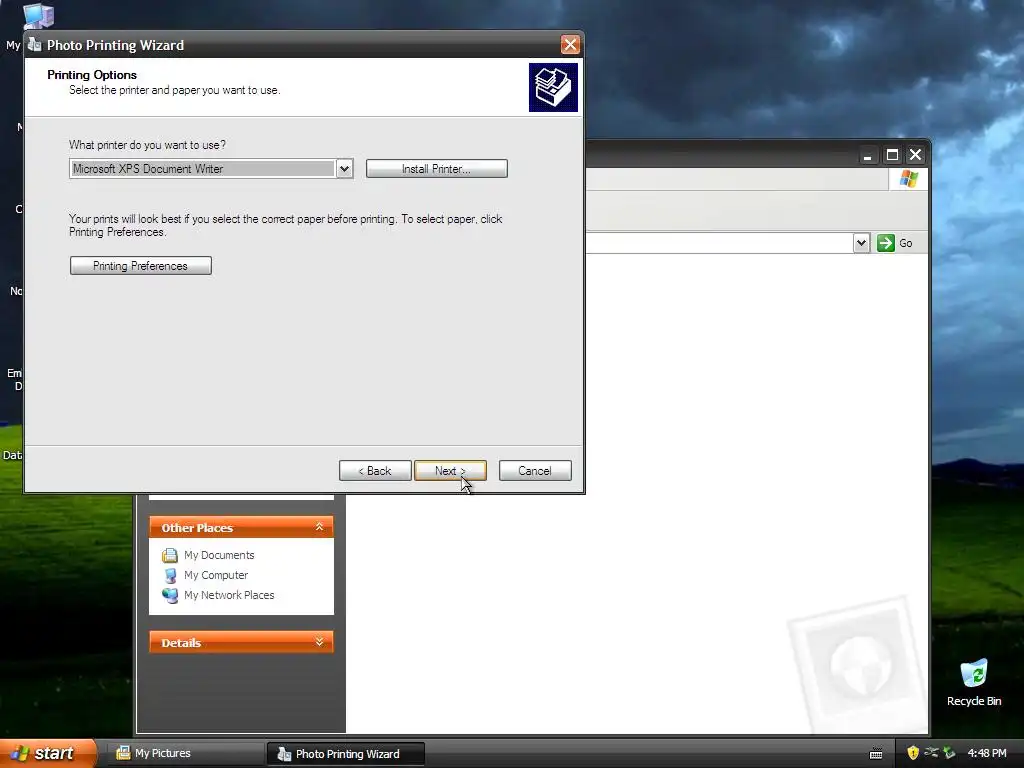Switch to Photo Printing Wizard taskbar button

346,754
